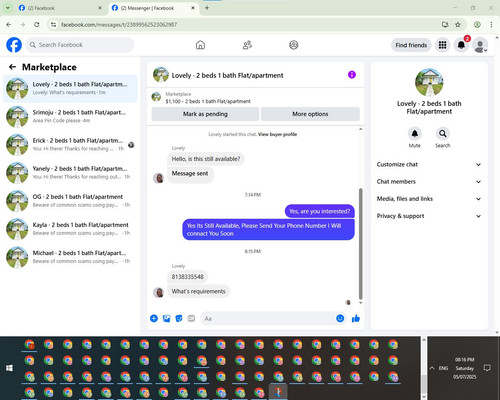Click the browser address bar URL
Image resolution: width=500 pixels, height=400 pixels.
pos(119,25)
